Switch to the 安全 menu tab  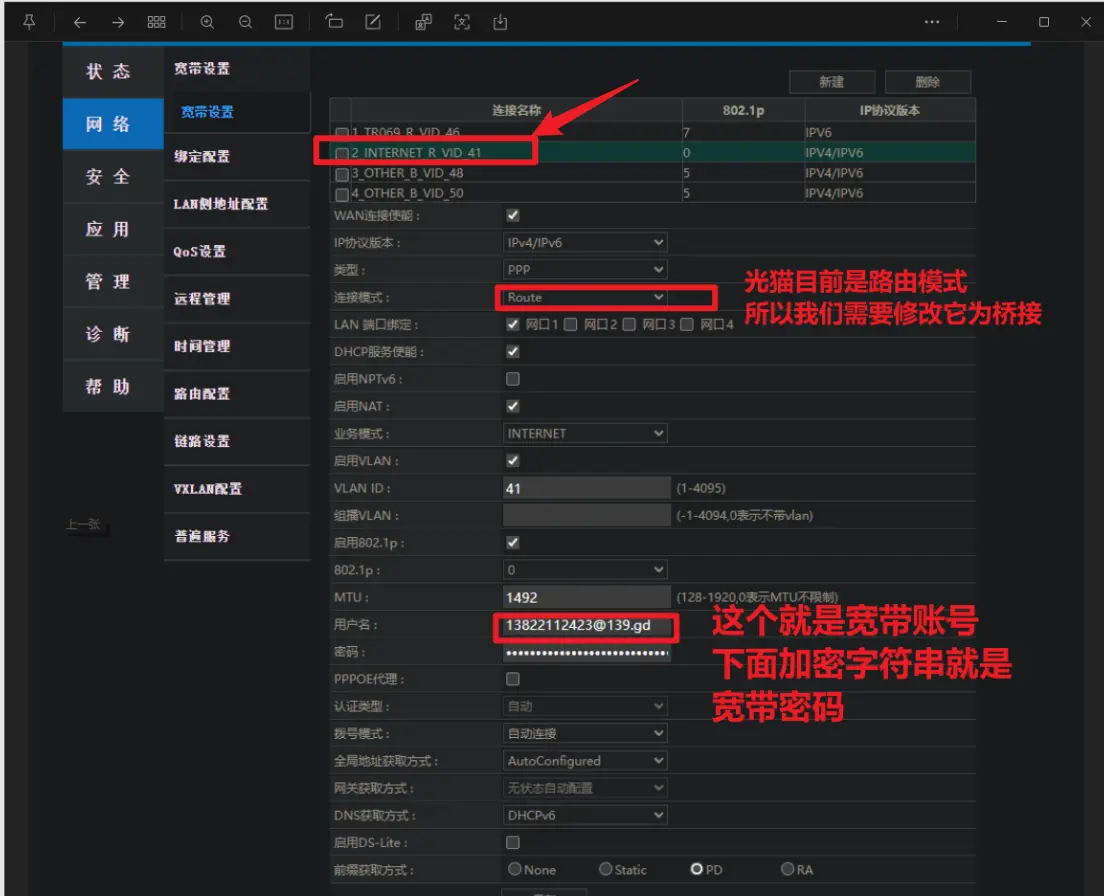point(108,177)
